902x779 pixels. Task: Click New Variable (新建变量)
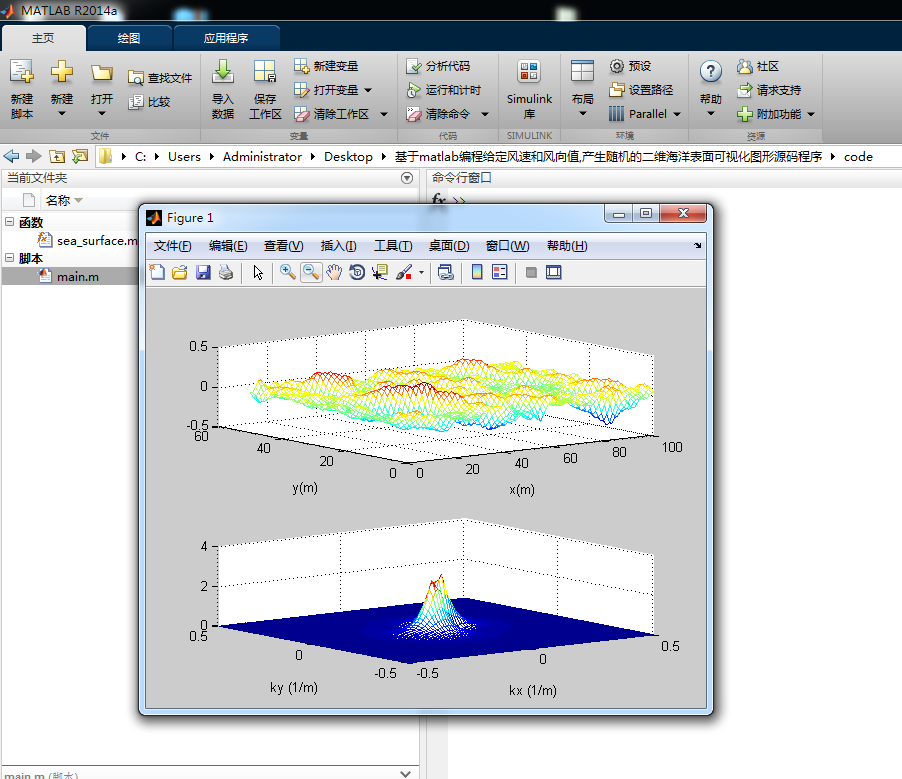[x=326, y=66]
